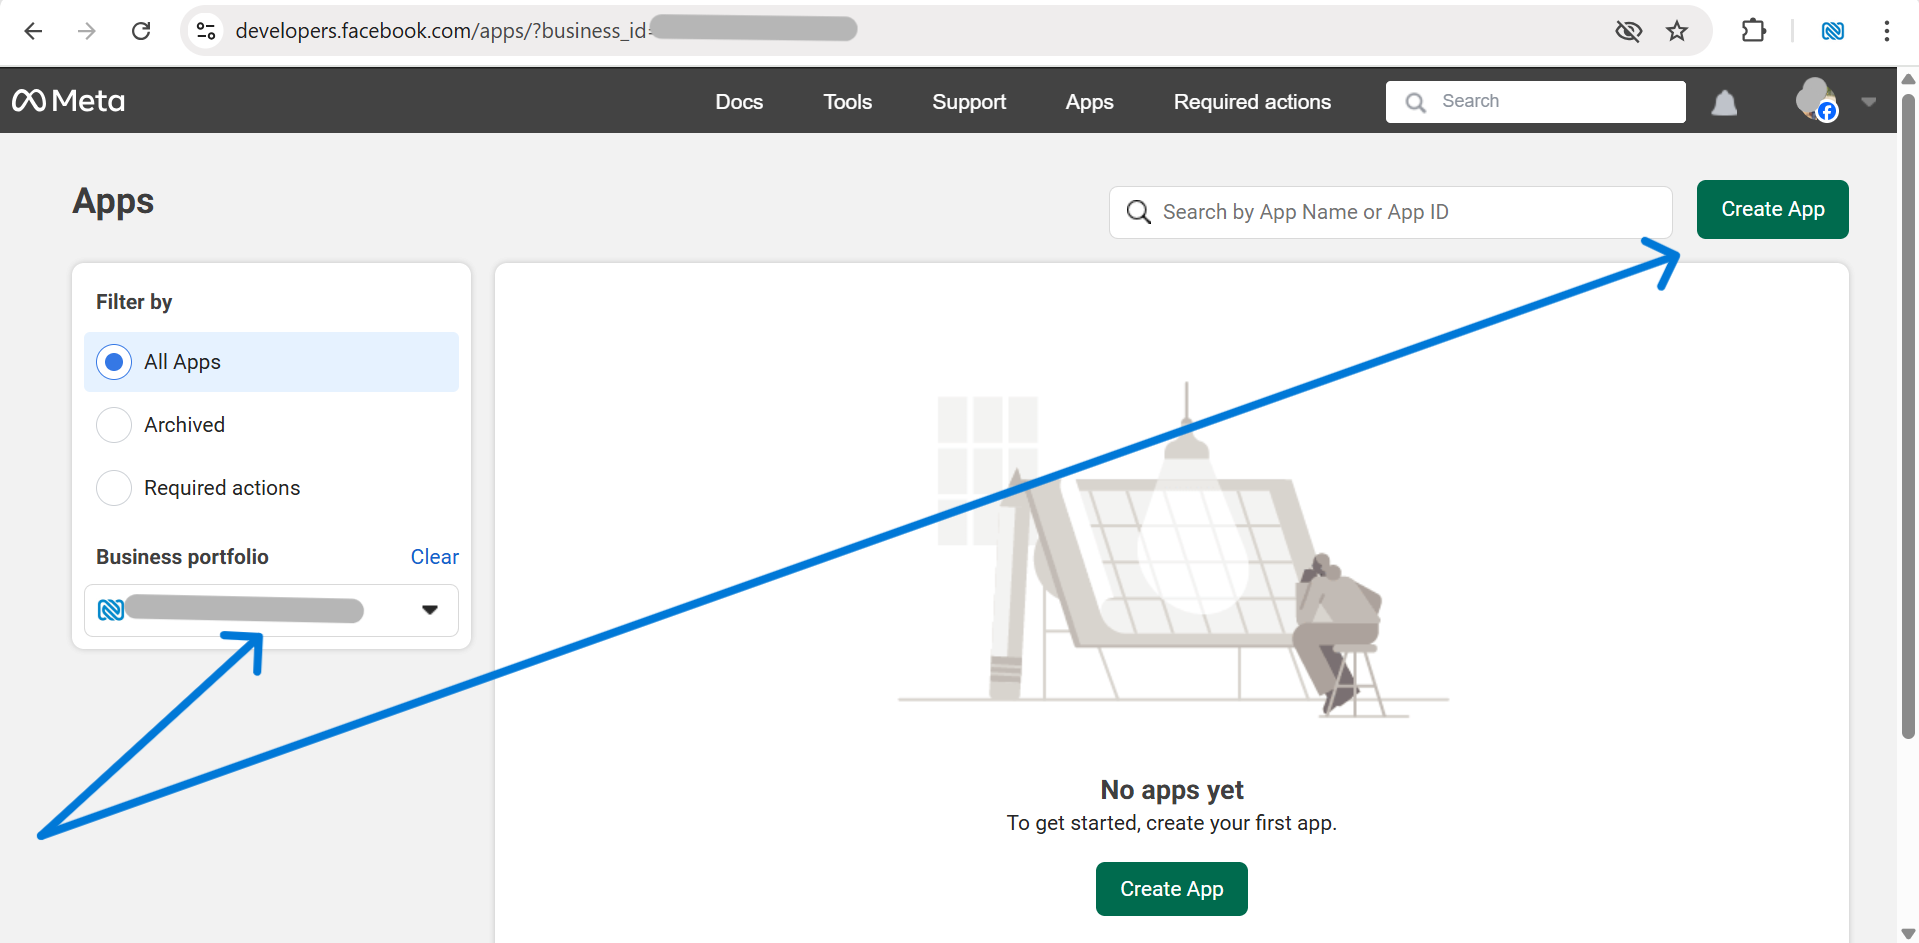Click the hidden-eye privacy icon in address bar

point(1629,31)
